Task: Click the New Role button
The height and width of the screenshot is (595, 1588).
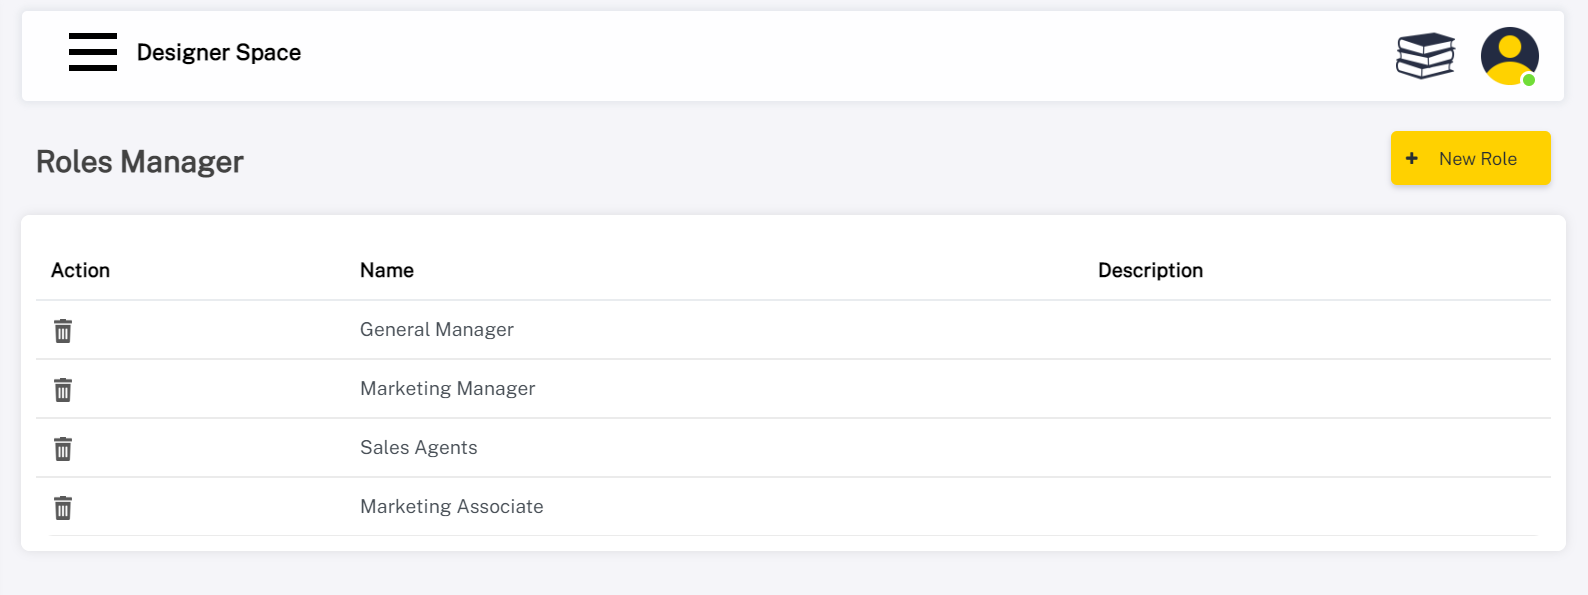Action: pos(1470,158)
